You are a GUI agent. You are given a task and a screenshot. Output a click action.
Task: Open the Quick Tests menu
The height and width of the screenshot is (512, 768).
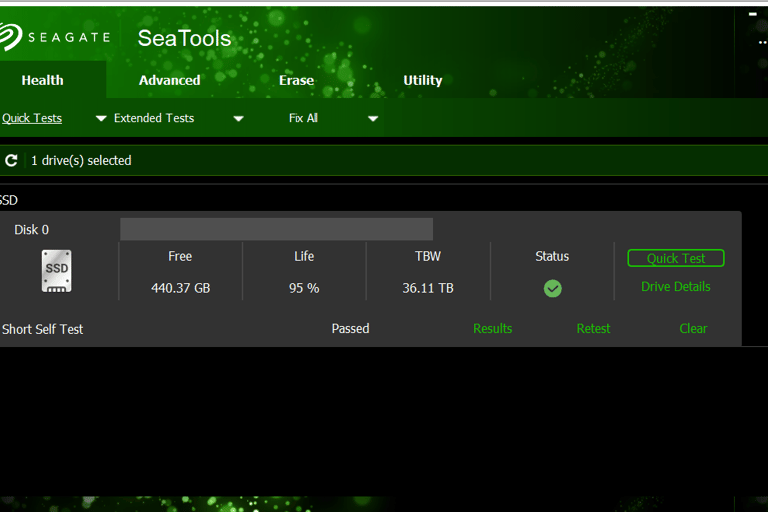click(32, 118)
